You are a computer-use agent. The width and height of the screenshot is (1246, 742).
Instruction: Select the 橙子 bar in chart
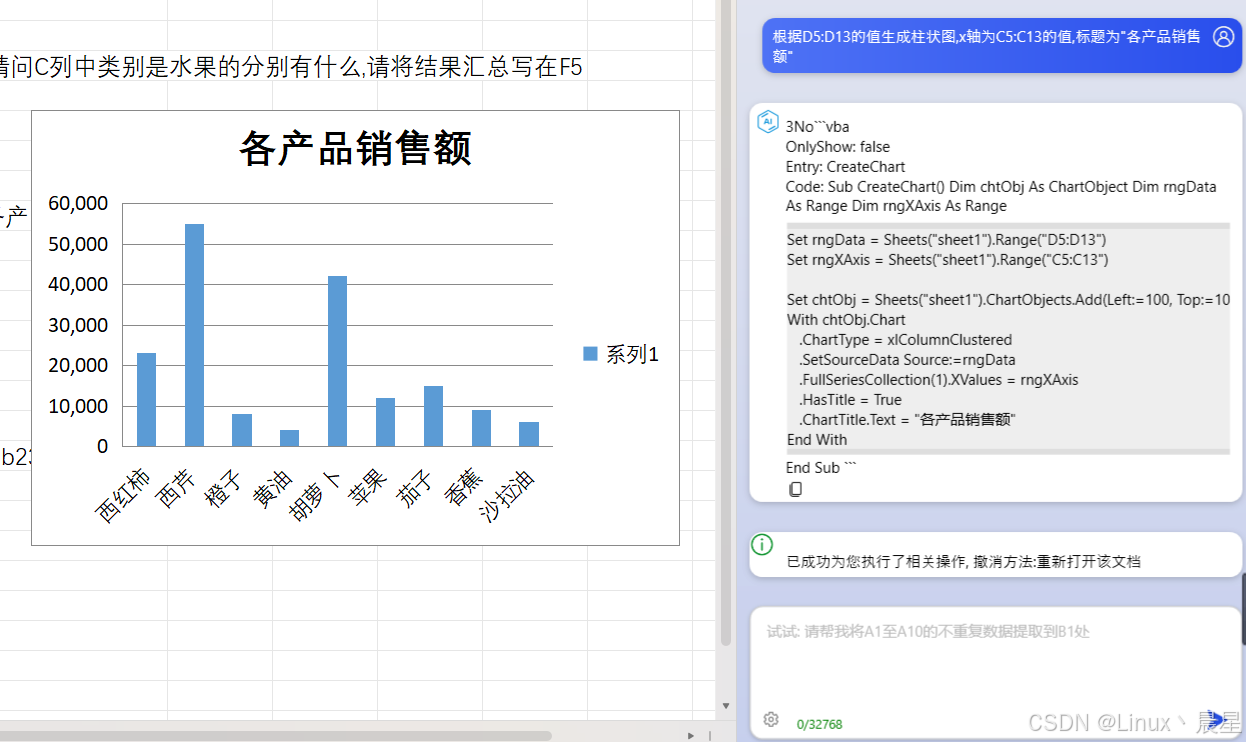(x=242, y=430)
